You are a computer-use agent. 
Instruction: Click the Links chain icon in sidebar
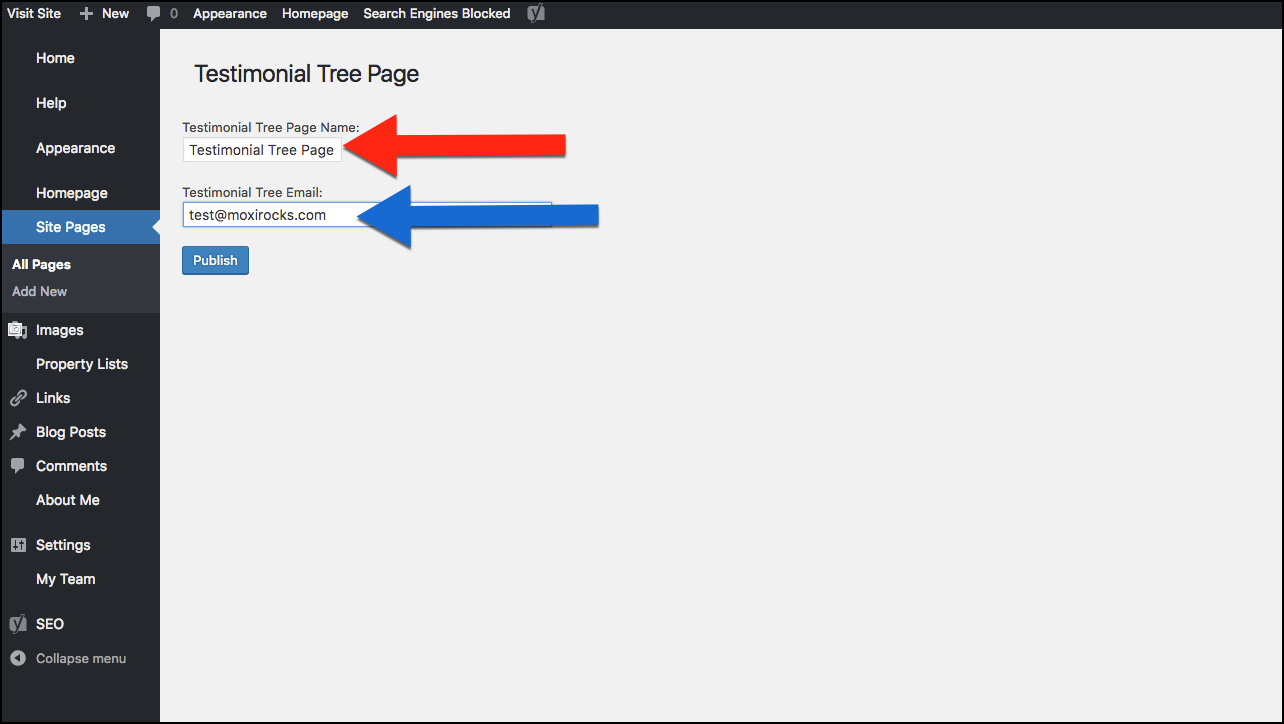coord(18,398)
